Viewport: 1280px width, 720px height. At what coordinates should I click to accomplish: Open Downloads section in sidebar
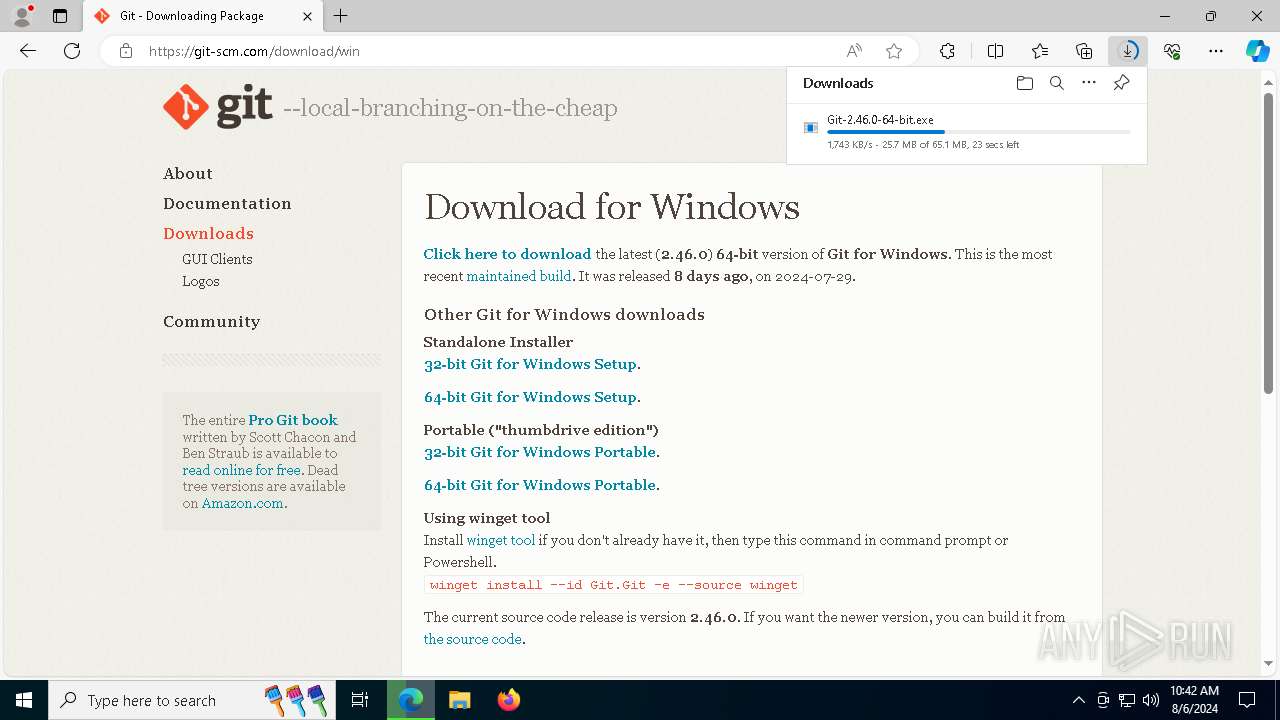[208, 233]
